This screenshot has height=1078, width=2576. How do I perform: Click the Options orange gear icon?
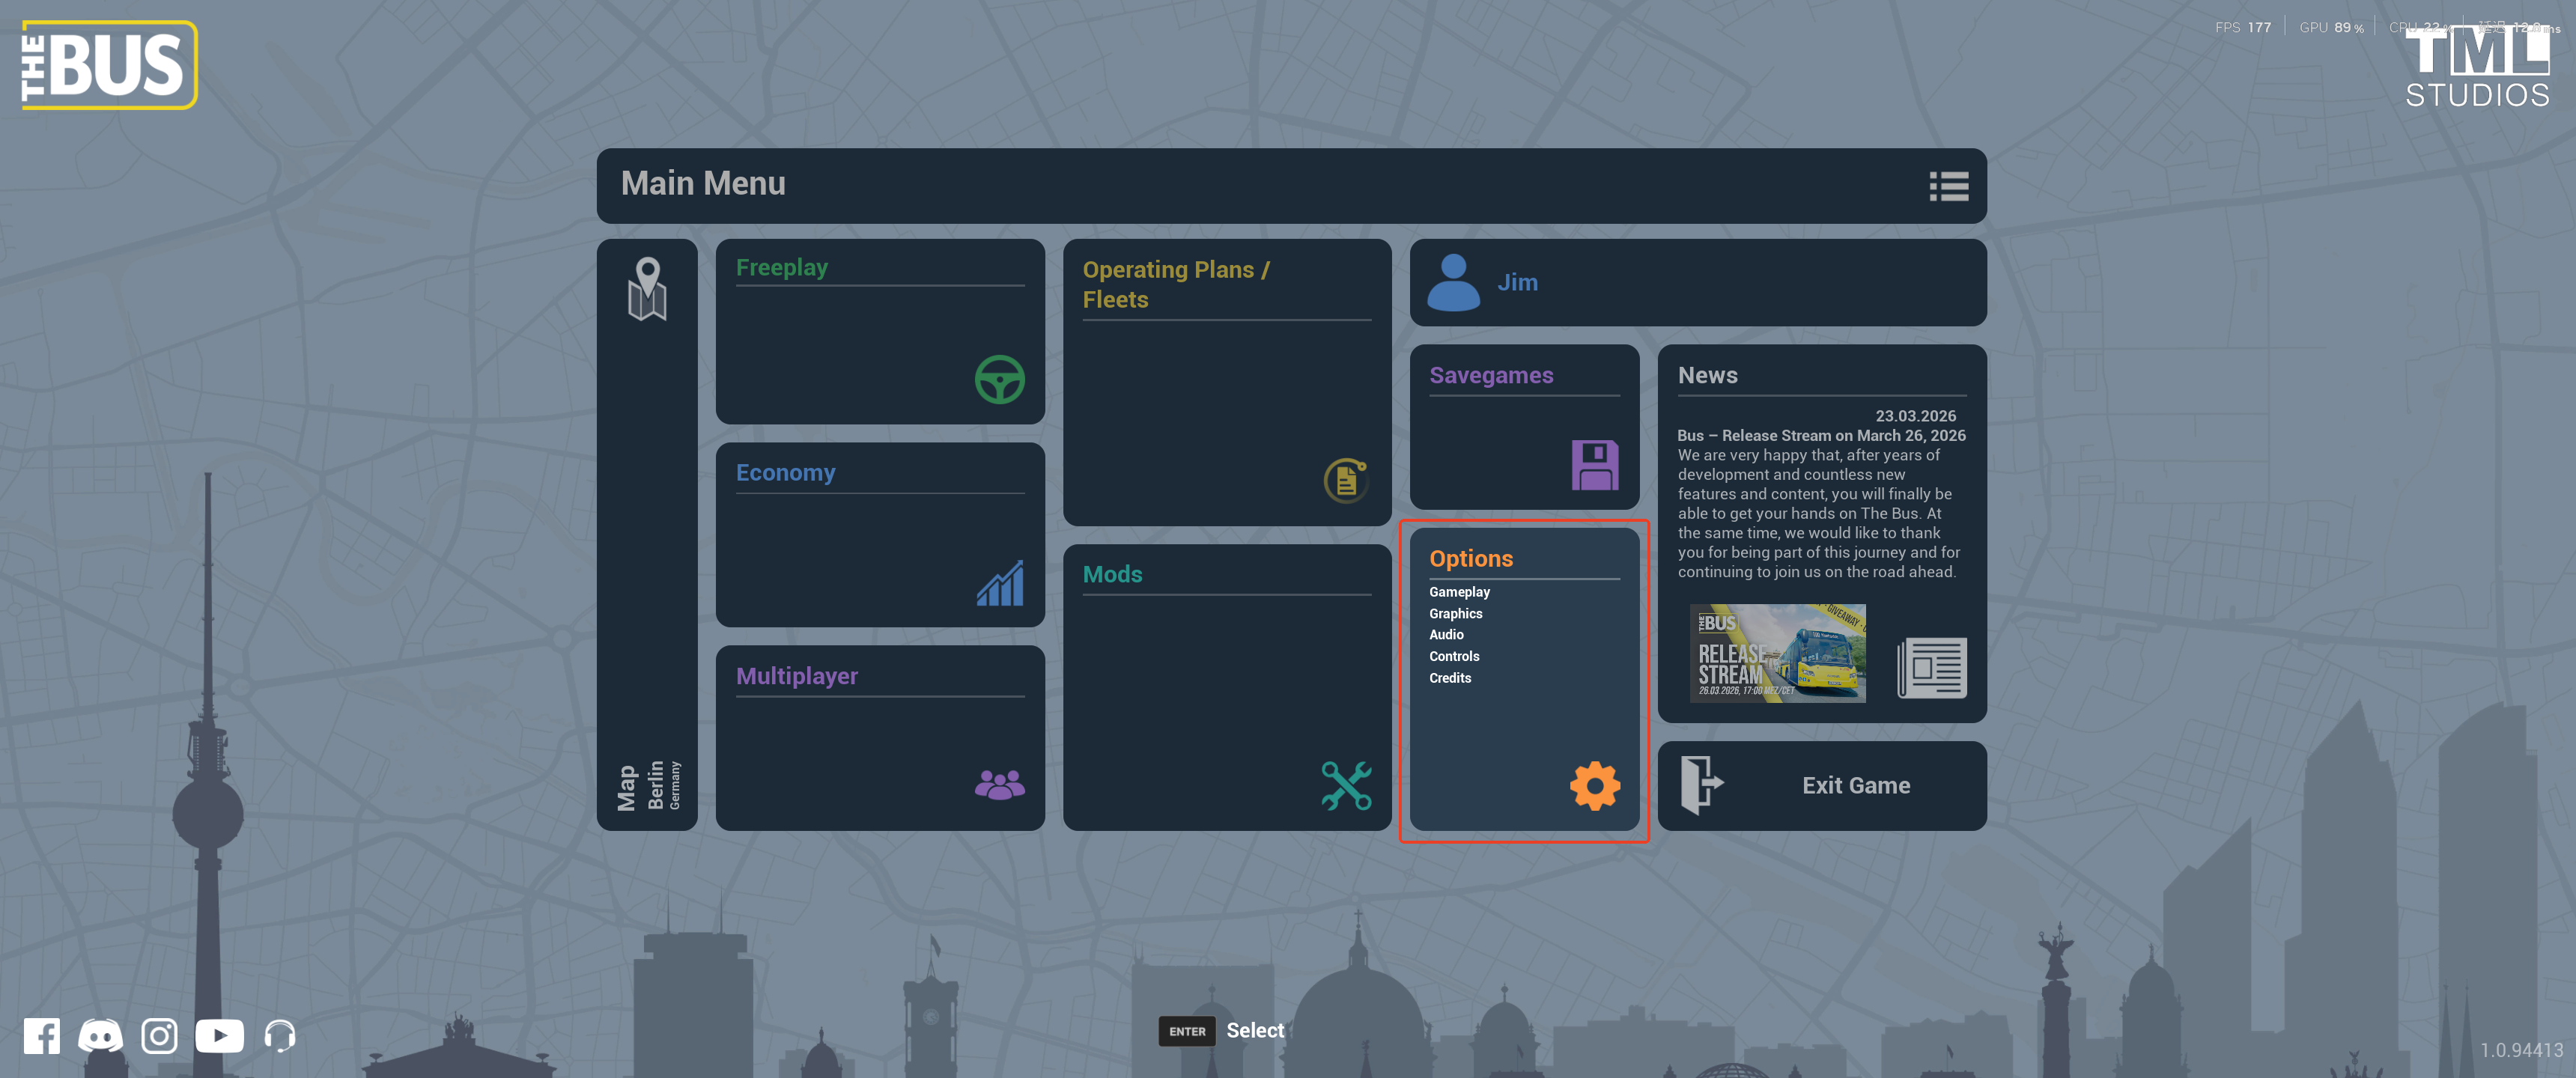click(x=1594, y=785)
